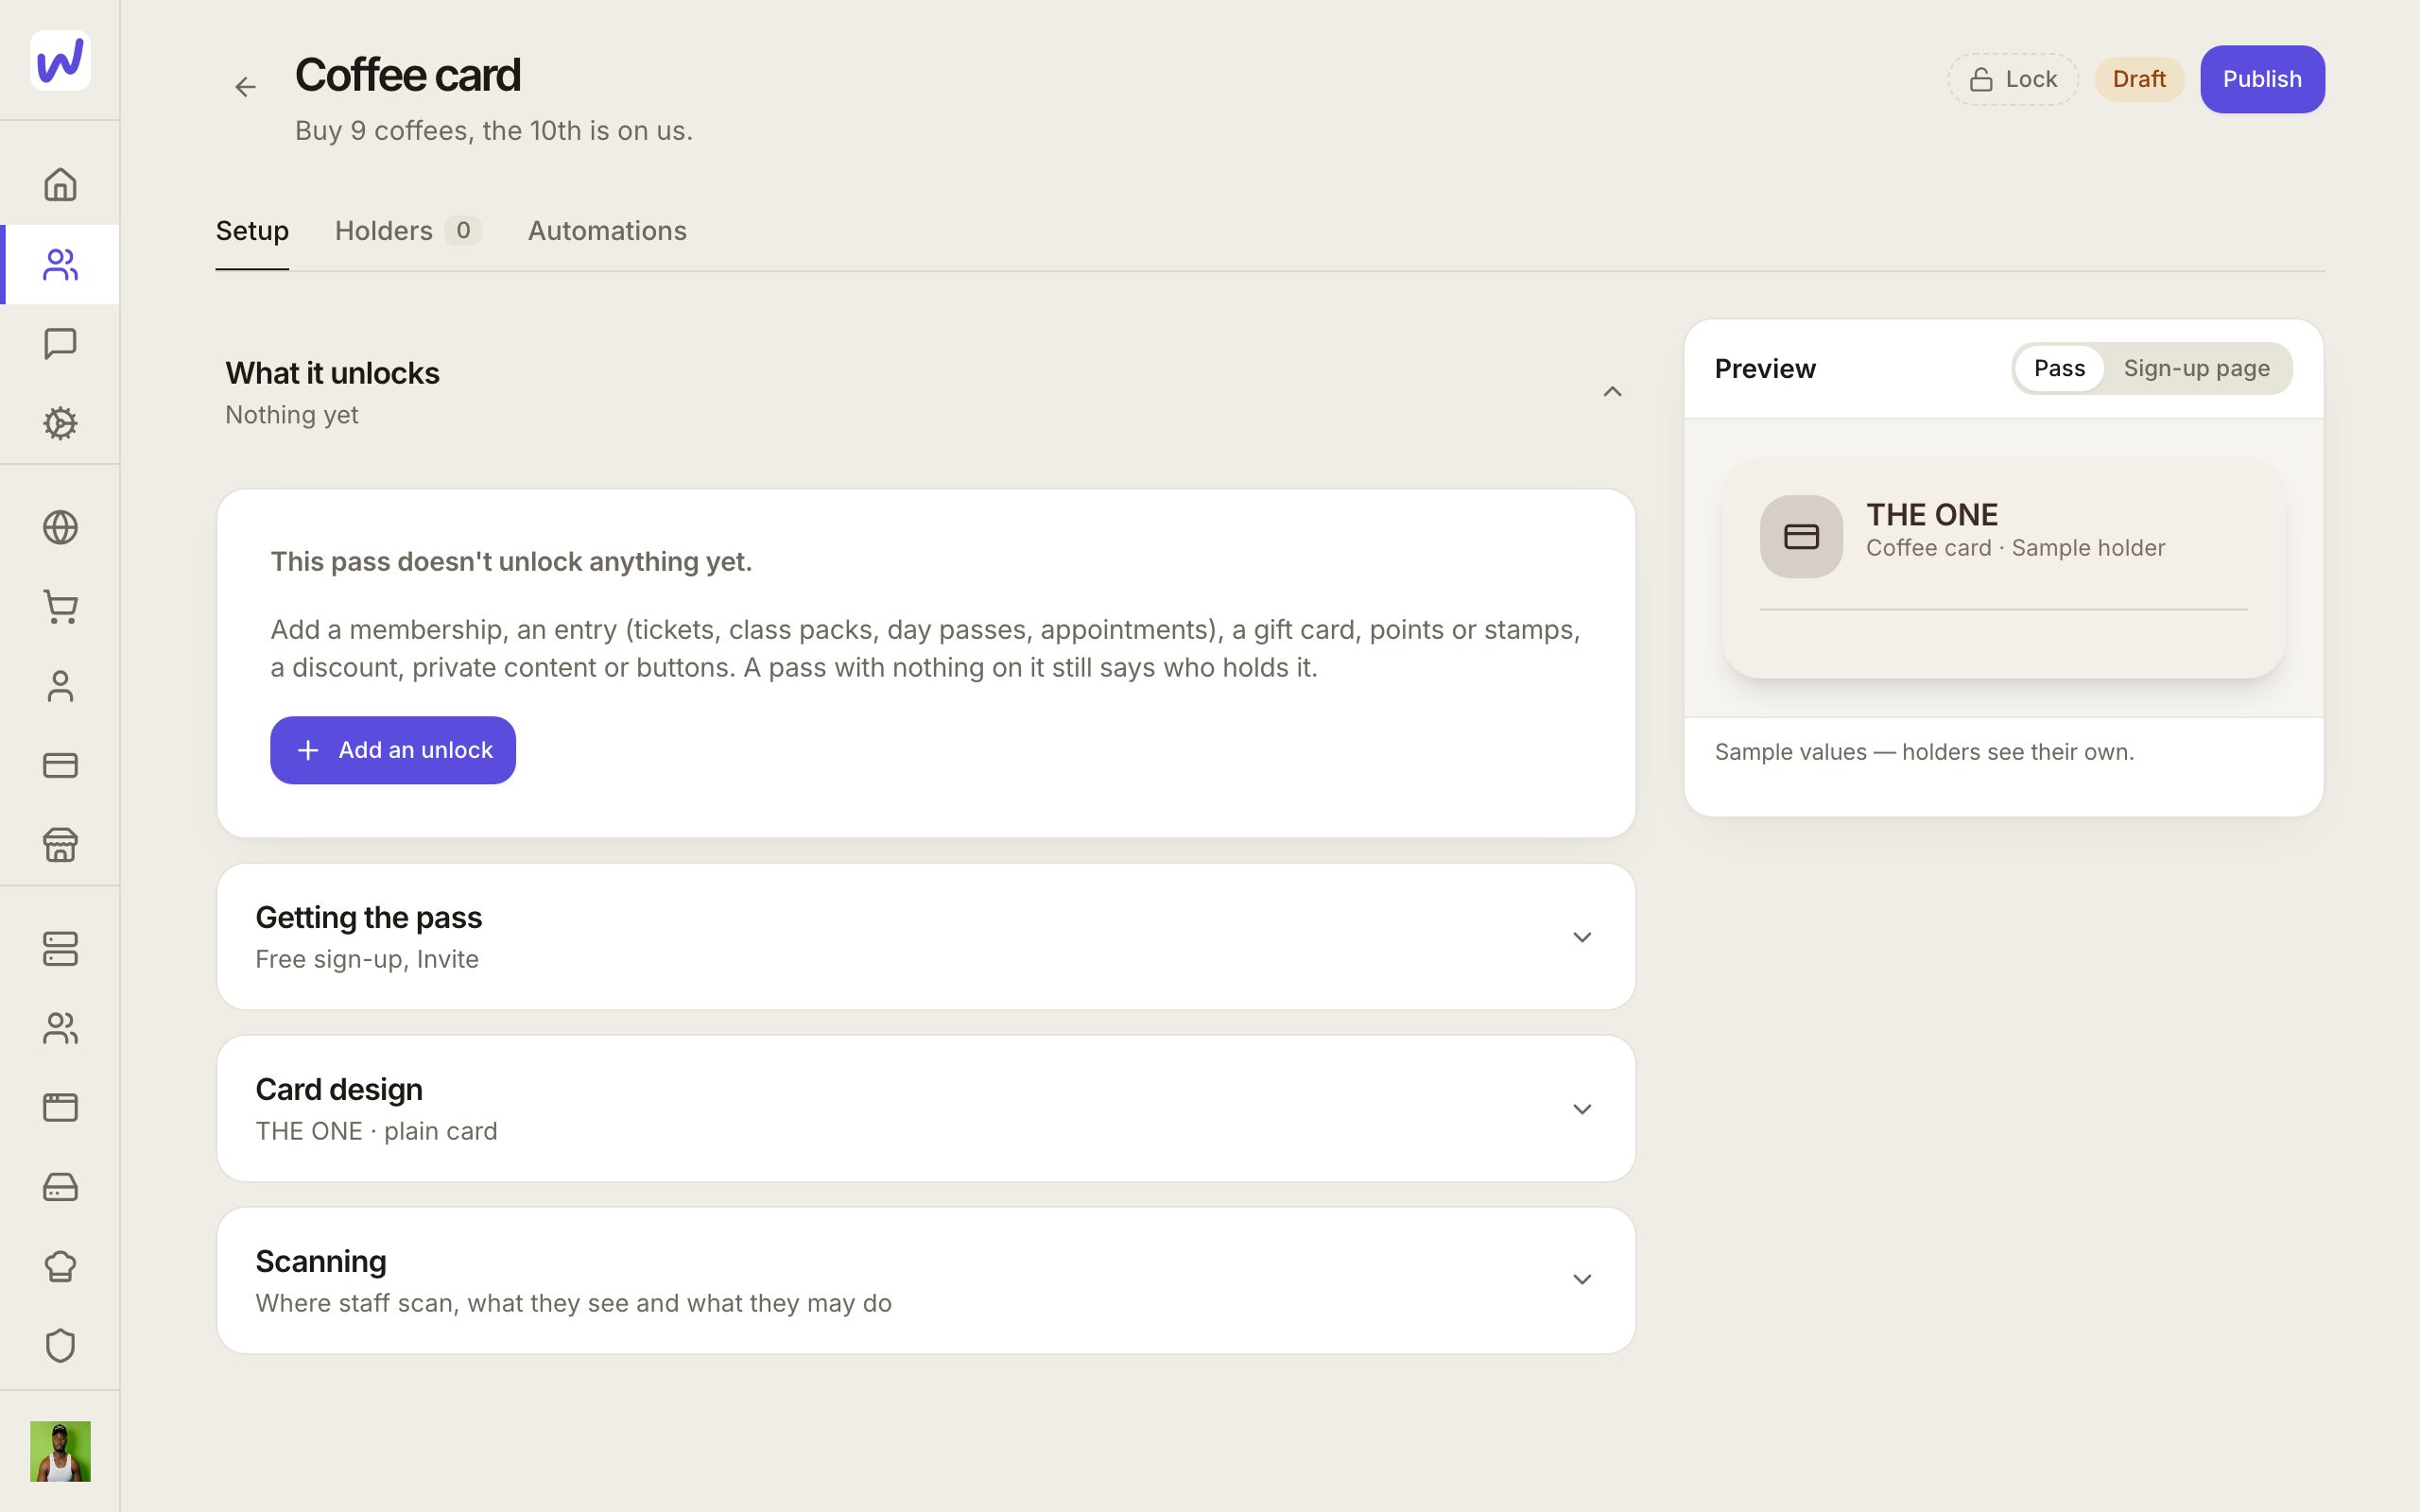The height and width of the screenshot is (1512, 2420).
Task: Open the shopping cart sidebar icon
Action: 60,607
